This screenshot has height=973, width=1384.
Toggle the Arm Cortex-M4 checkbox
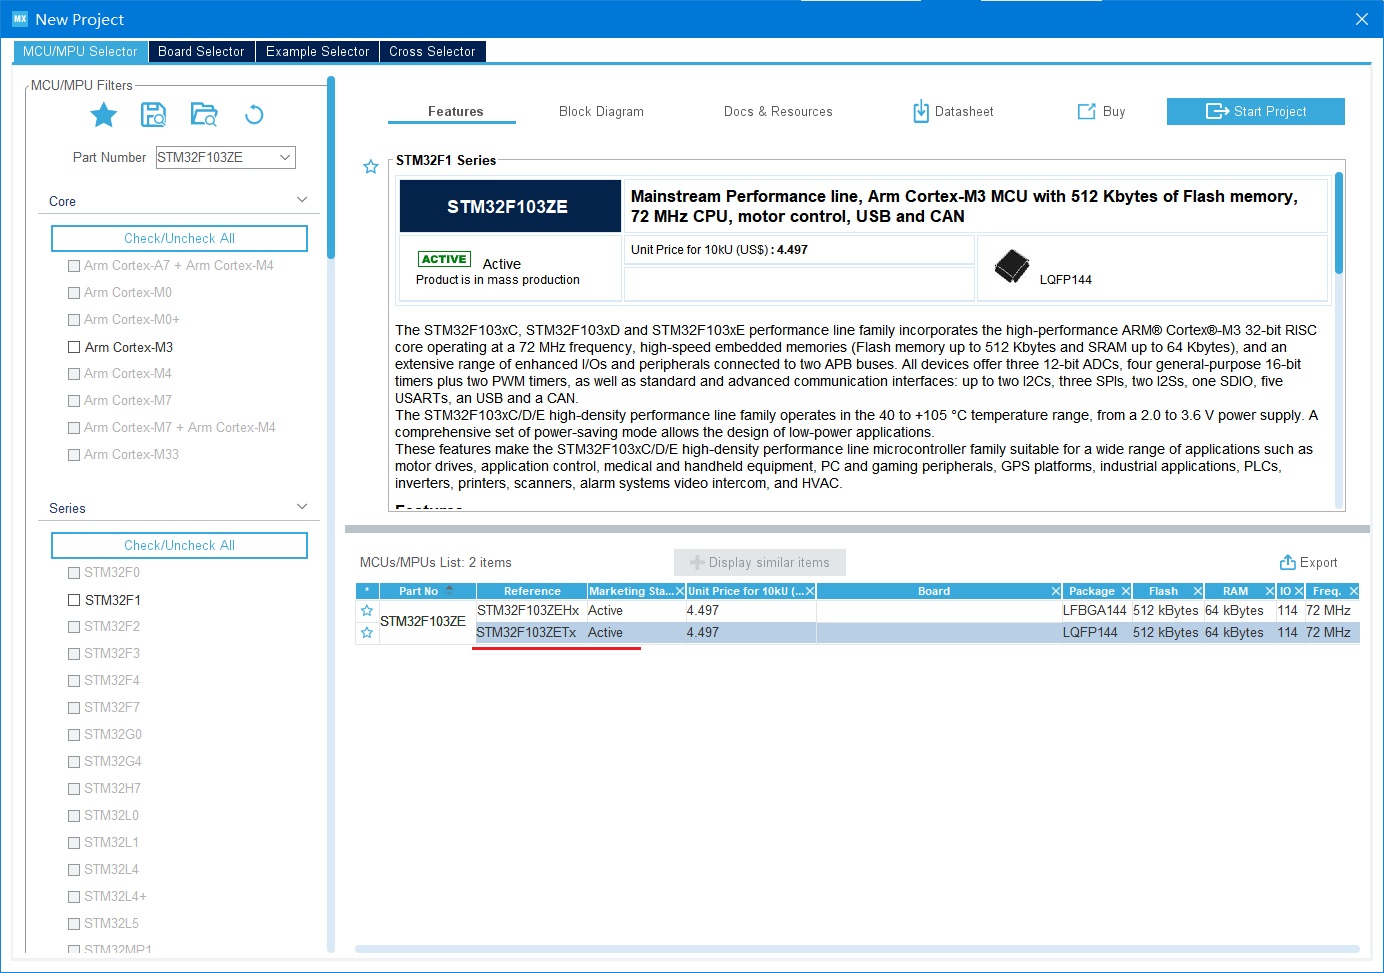coord(74,374)
